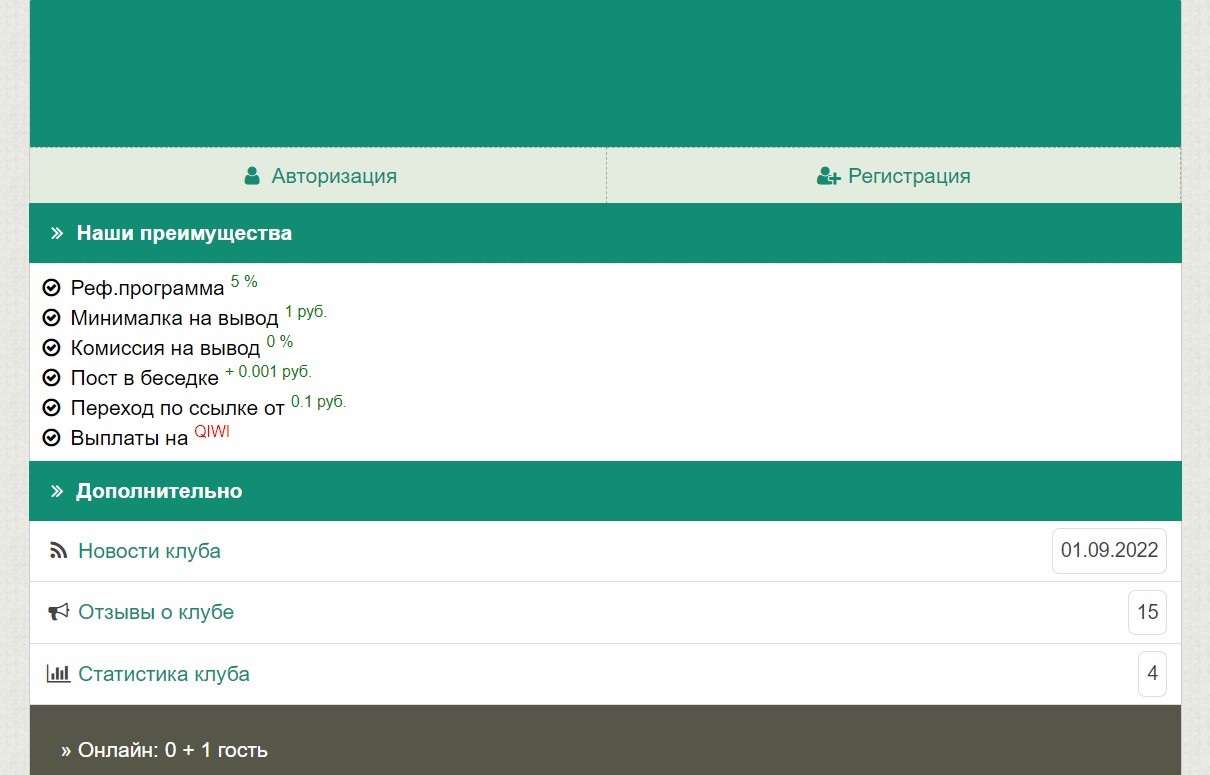Click the check circle next to Комиссия на вывод
Image resolution: width=1210 pixels, height=775 pixels.
(x=52, y=348)
